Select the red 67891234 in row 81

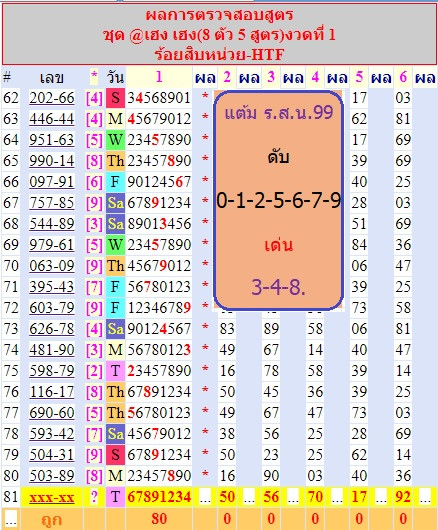coord(159,497)
